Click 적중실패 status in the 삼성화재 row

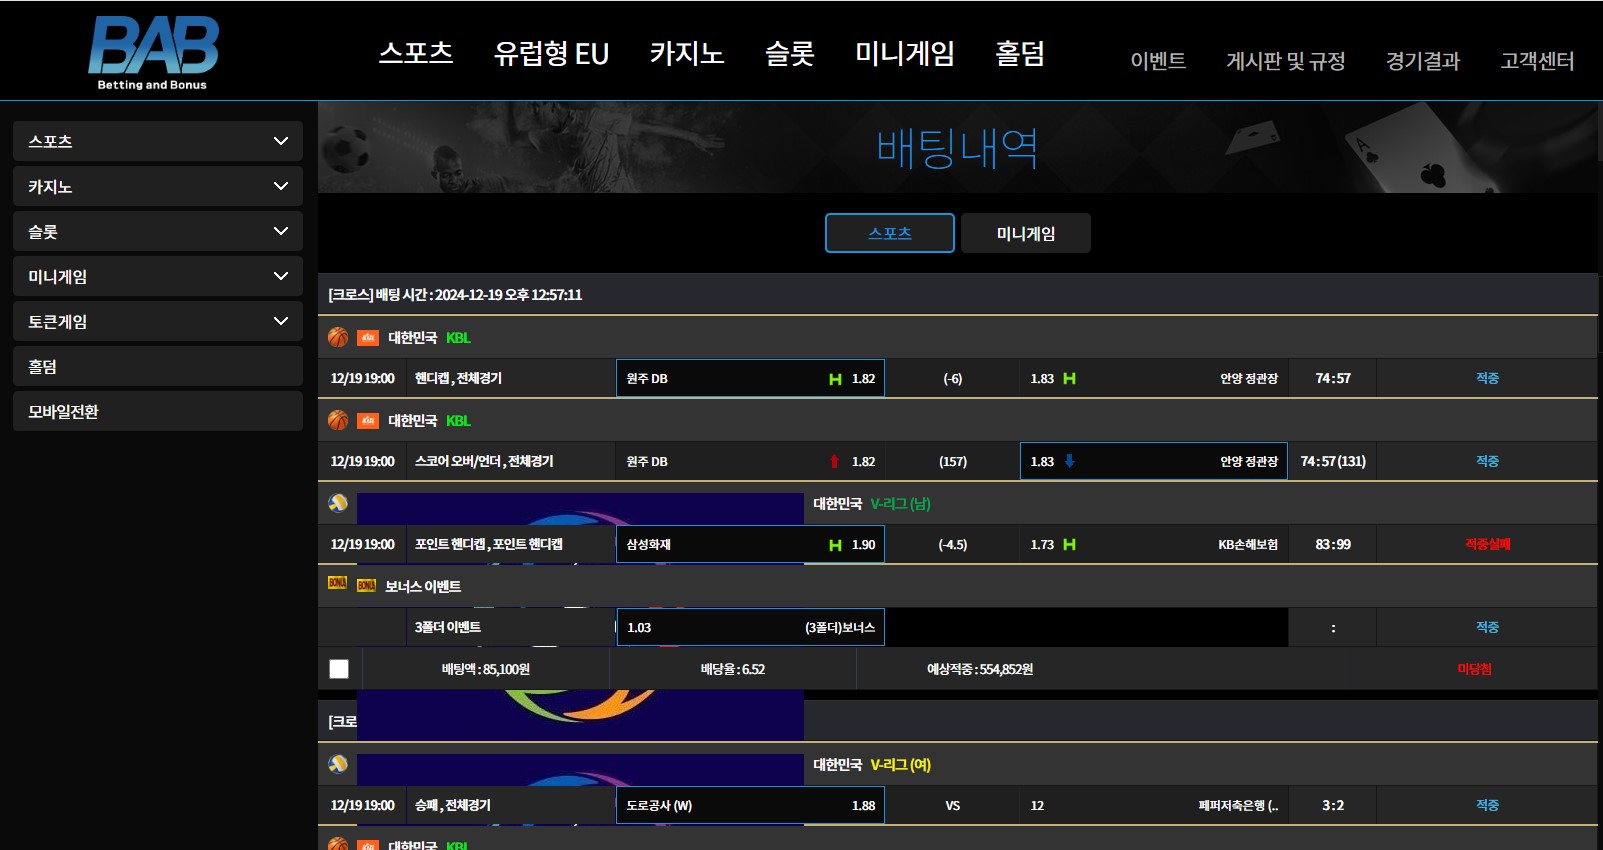[1487, 544]
